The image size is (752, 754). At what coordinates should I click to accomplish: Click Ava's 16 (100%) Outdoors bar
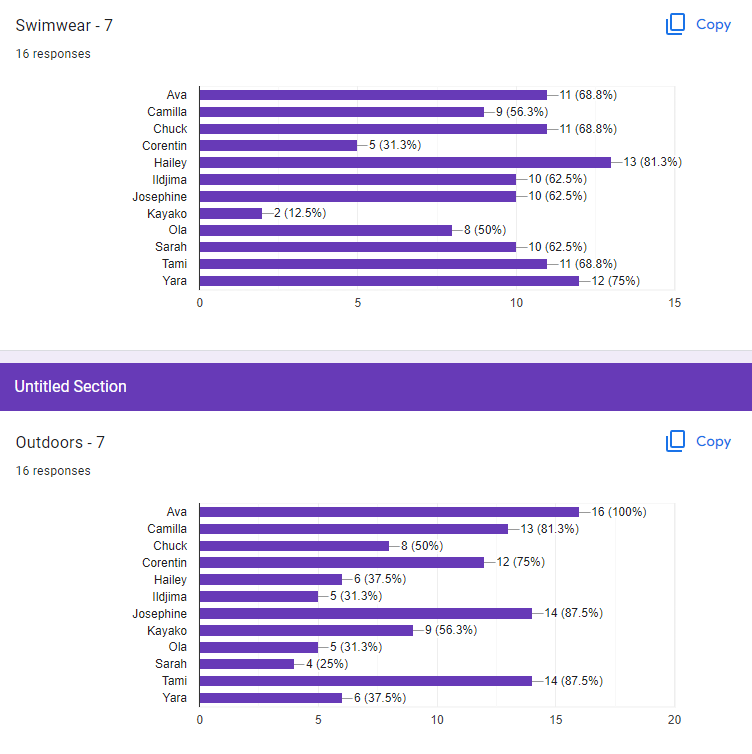click(x=389, y=512)
